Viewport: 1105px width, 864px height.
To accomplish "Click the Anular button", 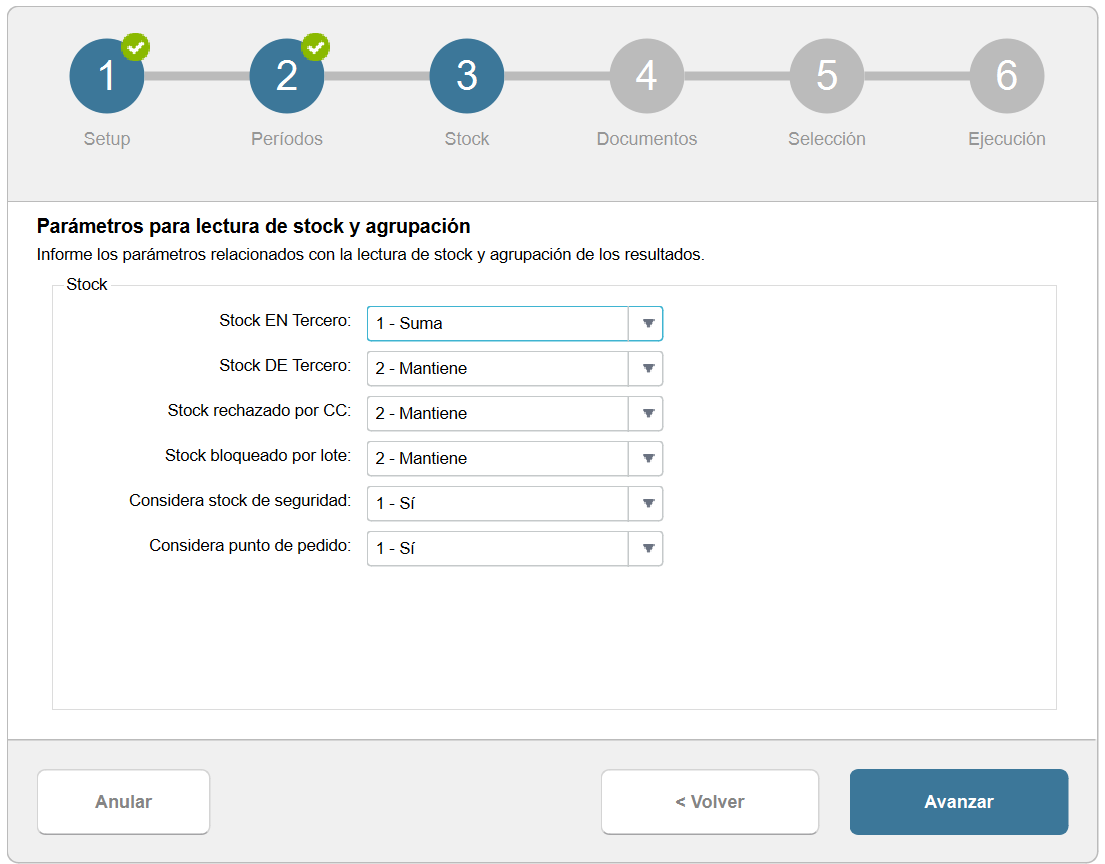I will coord(123,802).
